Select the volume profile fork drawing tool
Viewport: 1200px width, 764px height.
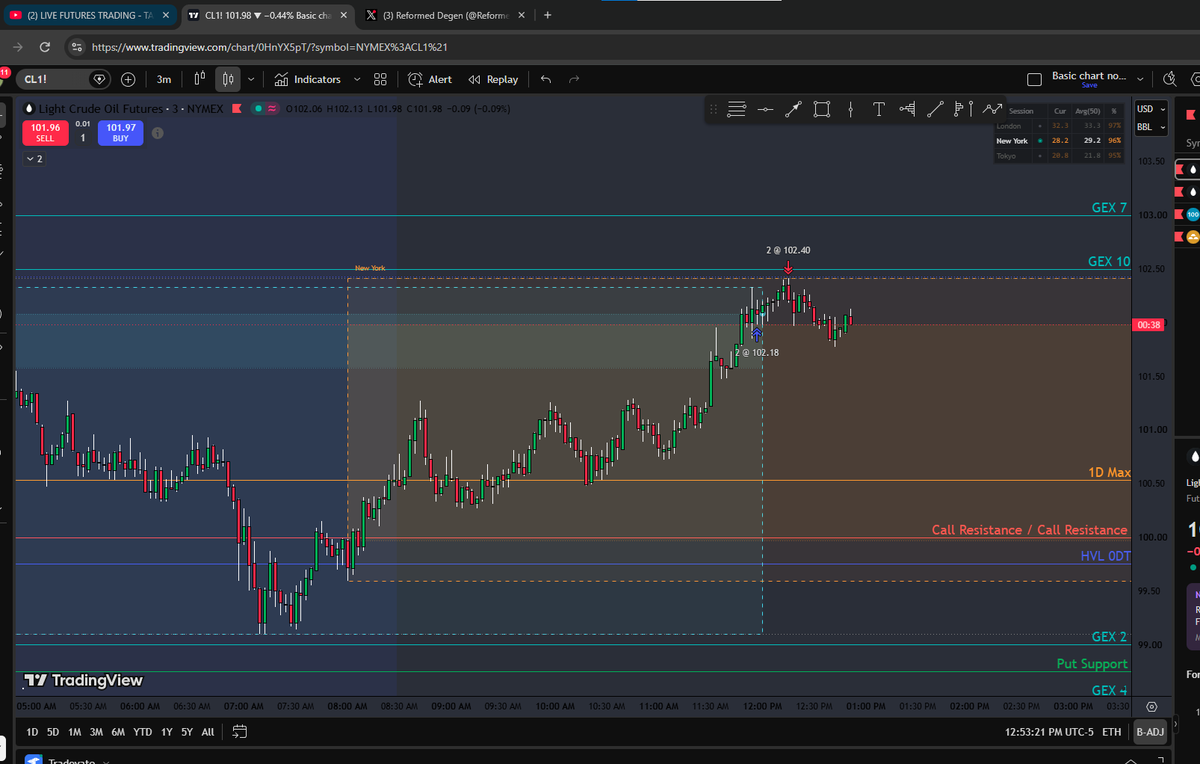pos(907,109)
